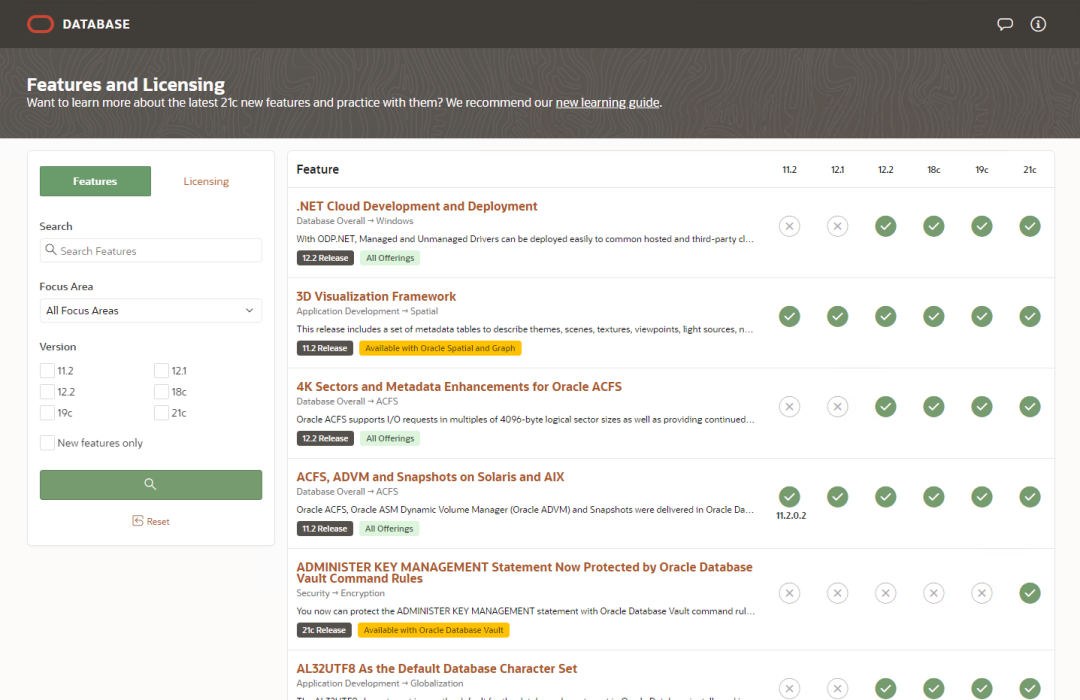Screen dimensions: 1080x700
Task: Click the 12.2 Release tag under .NET Cloud
Action: coord(325,258)
